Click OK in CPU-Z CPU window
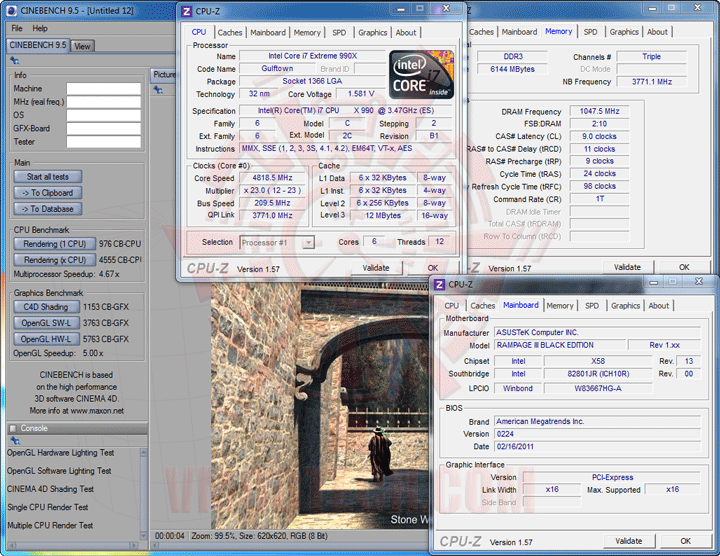The width and height of the screenshot is (720, 556). 433,268
